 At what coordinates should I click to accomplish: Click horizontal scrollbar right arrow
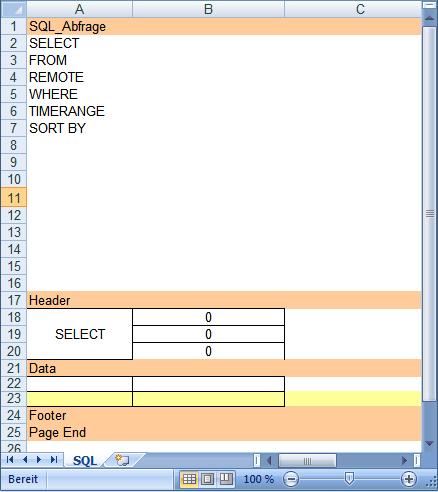(x=404, y=461)
